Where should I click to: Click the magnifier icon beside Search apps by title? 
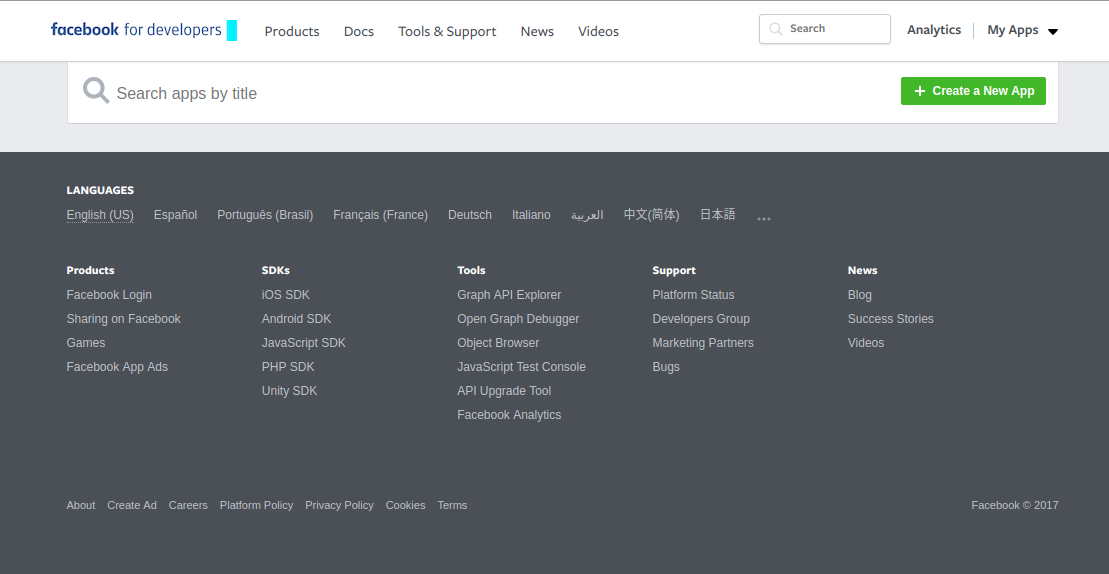tap(96, 91)
